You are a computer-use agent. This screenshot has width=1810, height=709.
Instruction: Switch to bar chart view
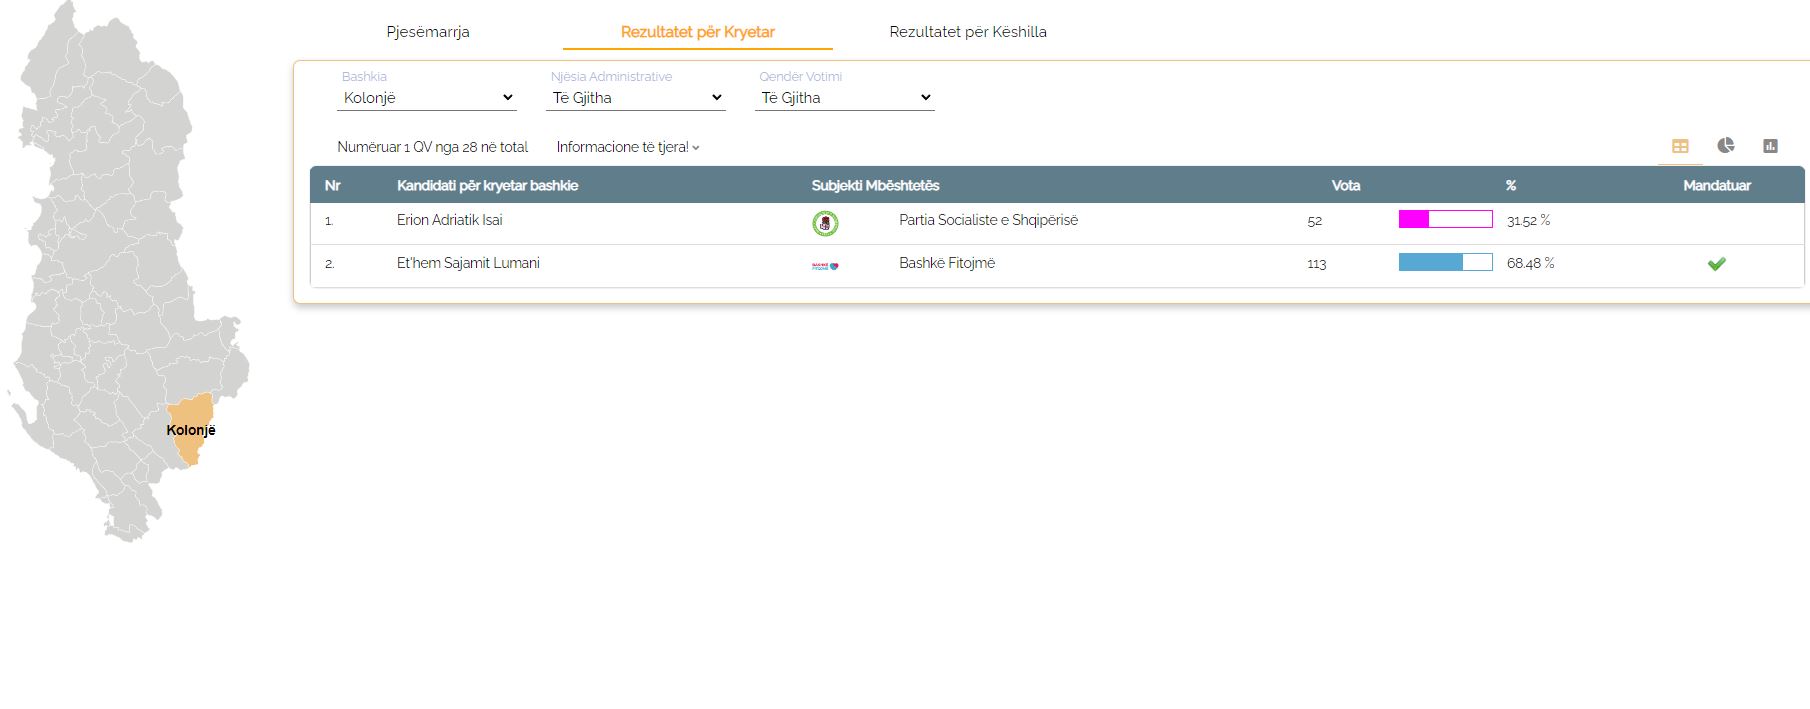tap(1770, 146)
